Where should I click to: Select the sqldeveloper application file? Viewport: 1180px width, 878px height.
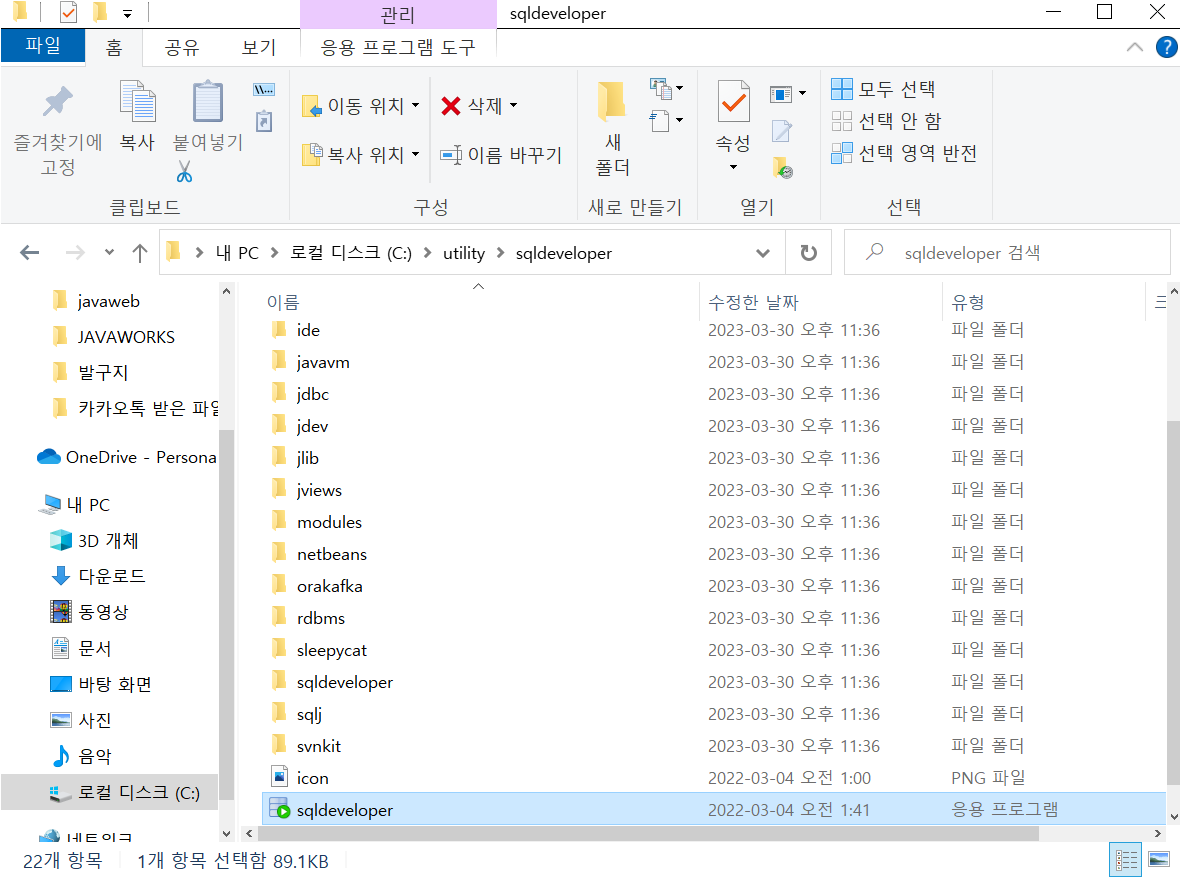[713, 810]
